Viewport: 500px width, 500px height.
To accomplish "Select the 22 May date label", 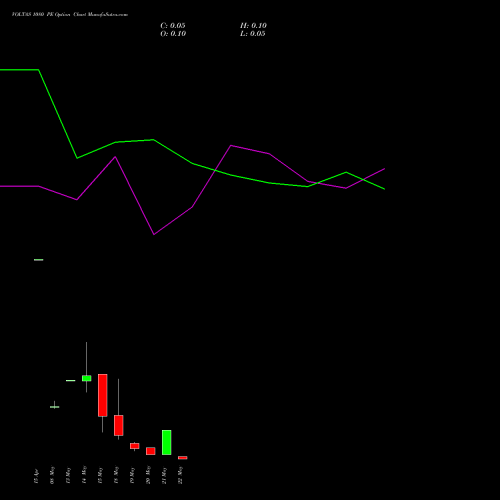I will [x=180, y=475].
